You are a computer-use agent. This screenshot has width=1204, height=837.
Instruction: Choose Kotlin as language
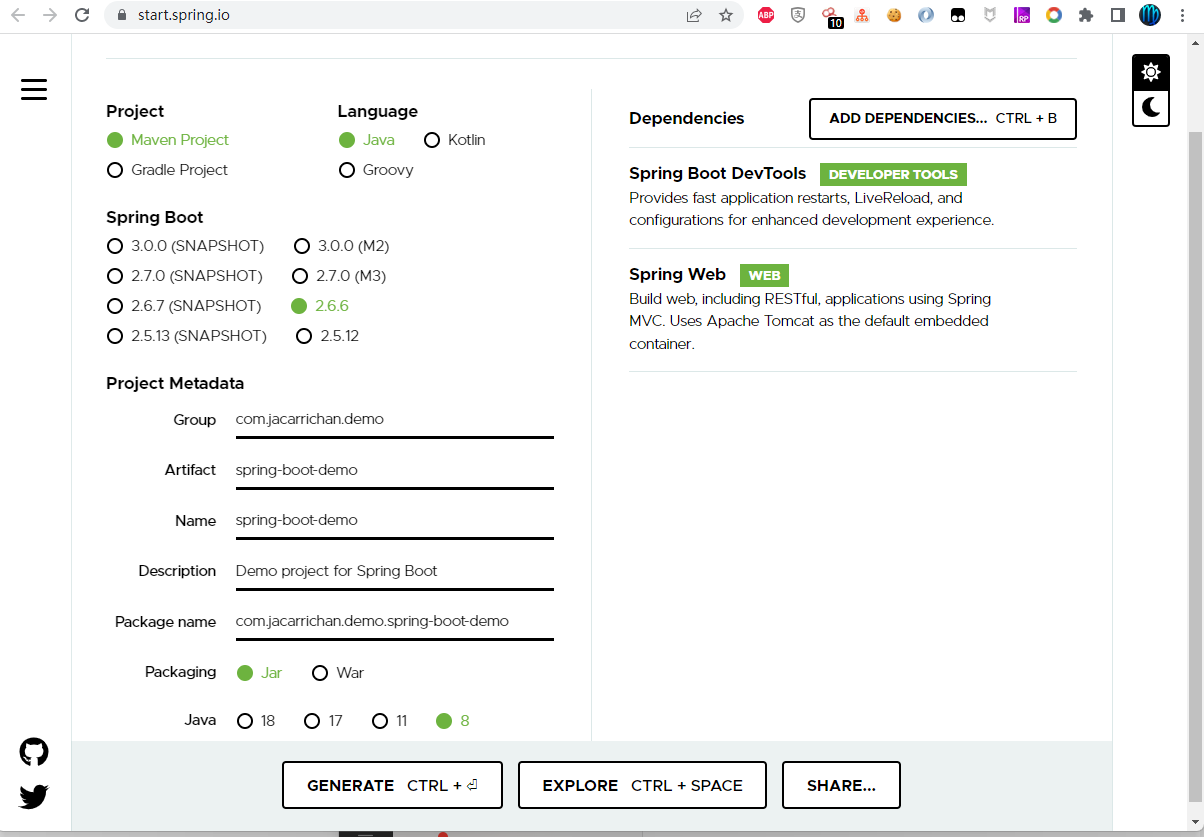pyautogui.click(x=455, y=140)
